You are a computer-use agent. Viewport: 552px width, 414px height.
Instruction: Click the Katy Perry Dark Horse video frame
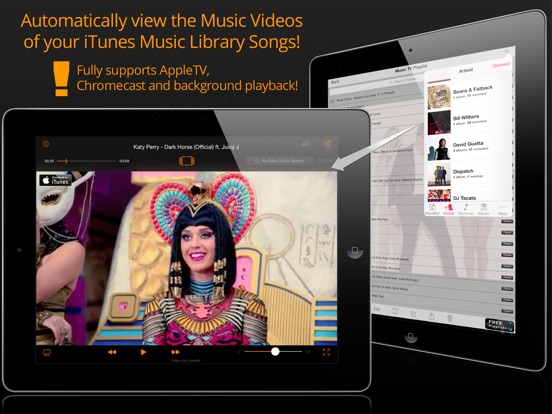tap(187, 258)
